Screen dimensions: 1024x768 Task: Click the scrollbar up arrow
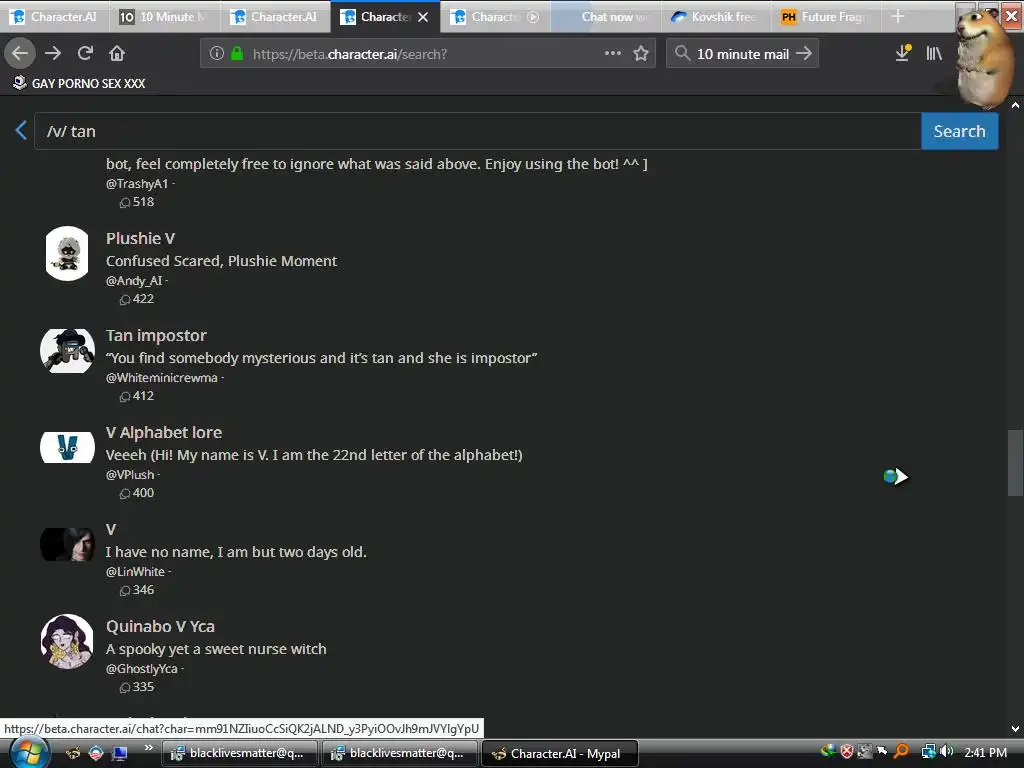(1016, 104)
